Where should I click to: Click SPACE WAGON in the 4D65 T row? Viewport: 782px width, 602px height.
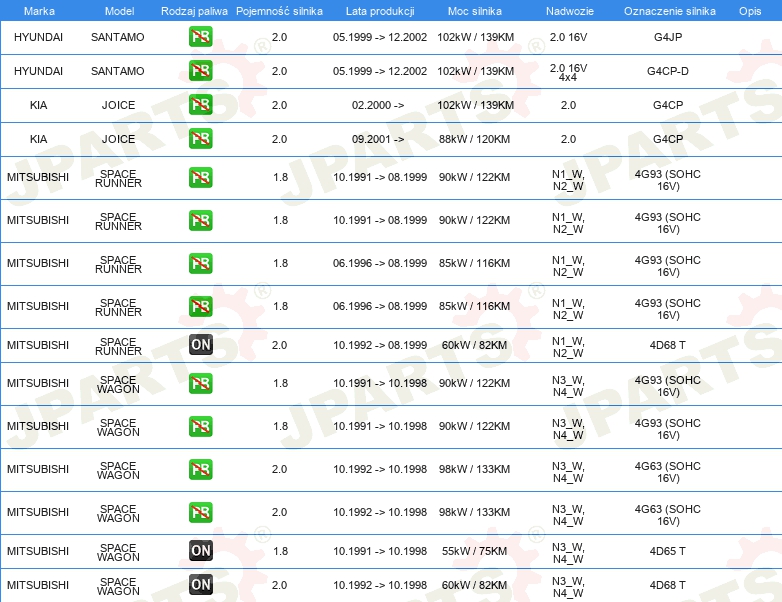click(118, 552)
